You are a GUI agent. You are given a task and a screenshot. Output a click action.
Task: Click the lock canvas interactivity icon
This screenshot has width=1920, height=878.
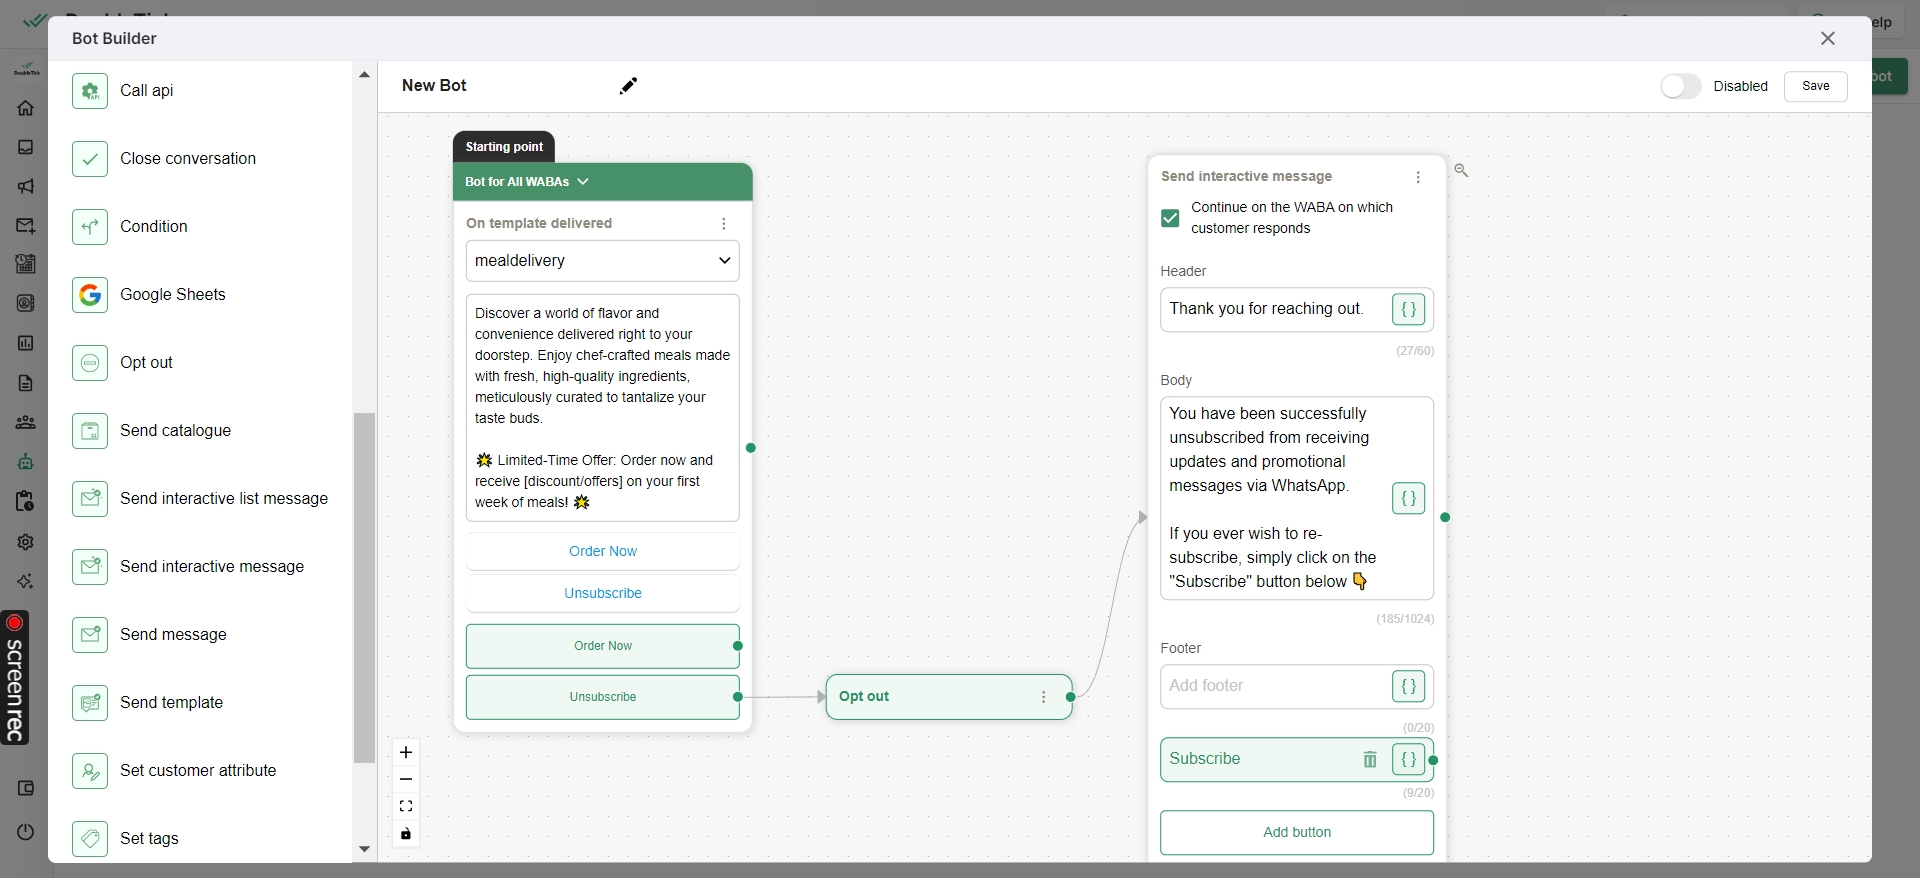click(x=406, y=834)
